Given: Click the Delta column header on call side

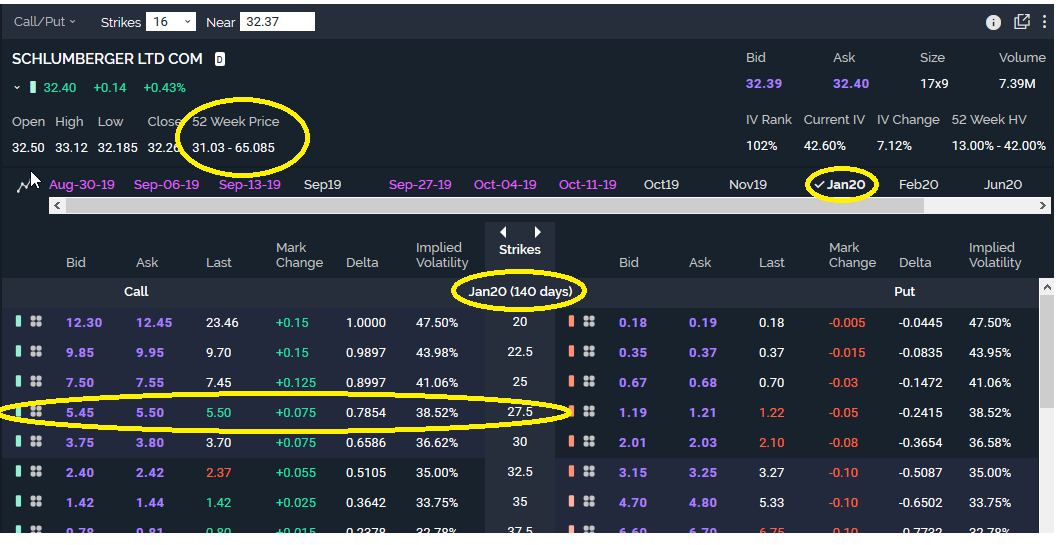Looking at the screenshot, I should pyautogui.click(x=362, y=262).
